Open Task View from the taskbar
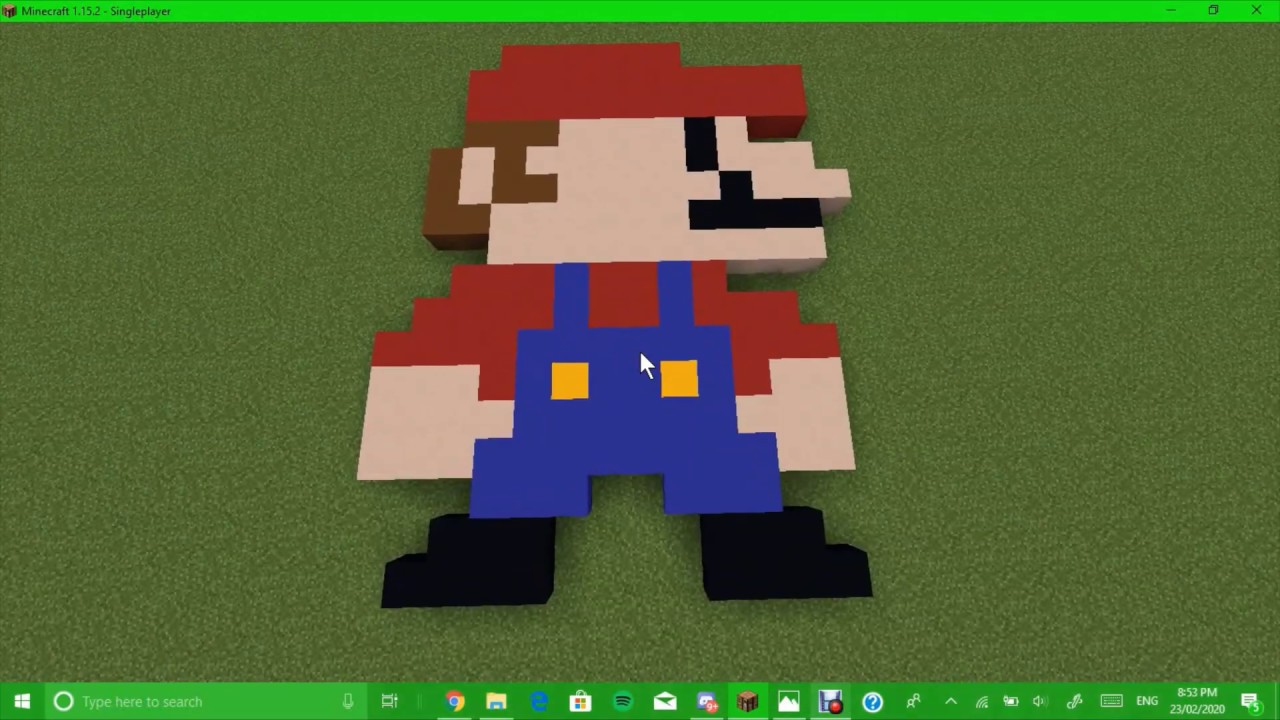The height and width of the screenshot is (720, 1280). (390, 701)
